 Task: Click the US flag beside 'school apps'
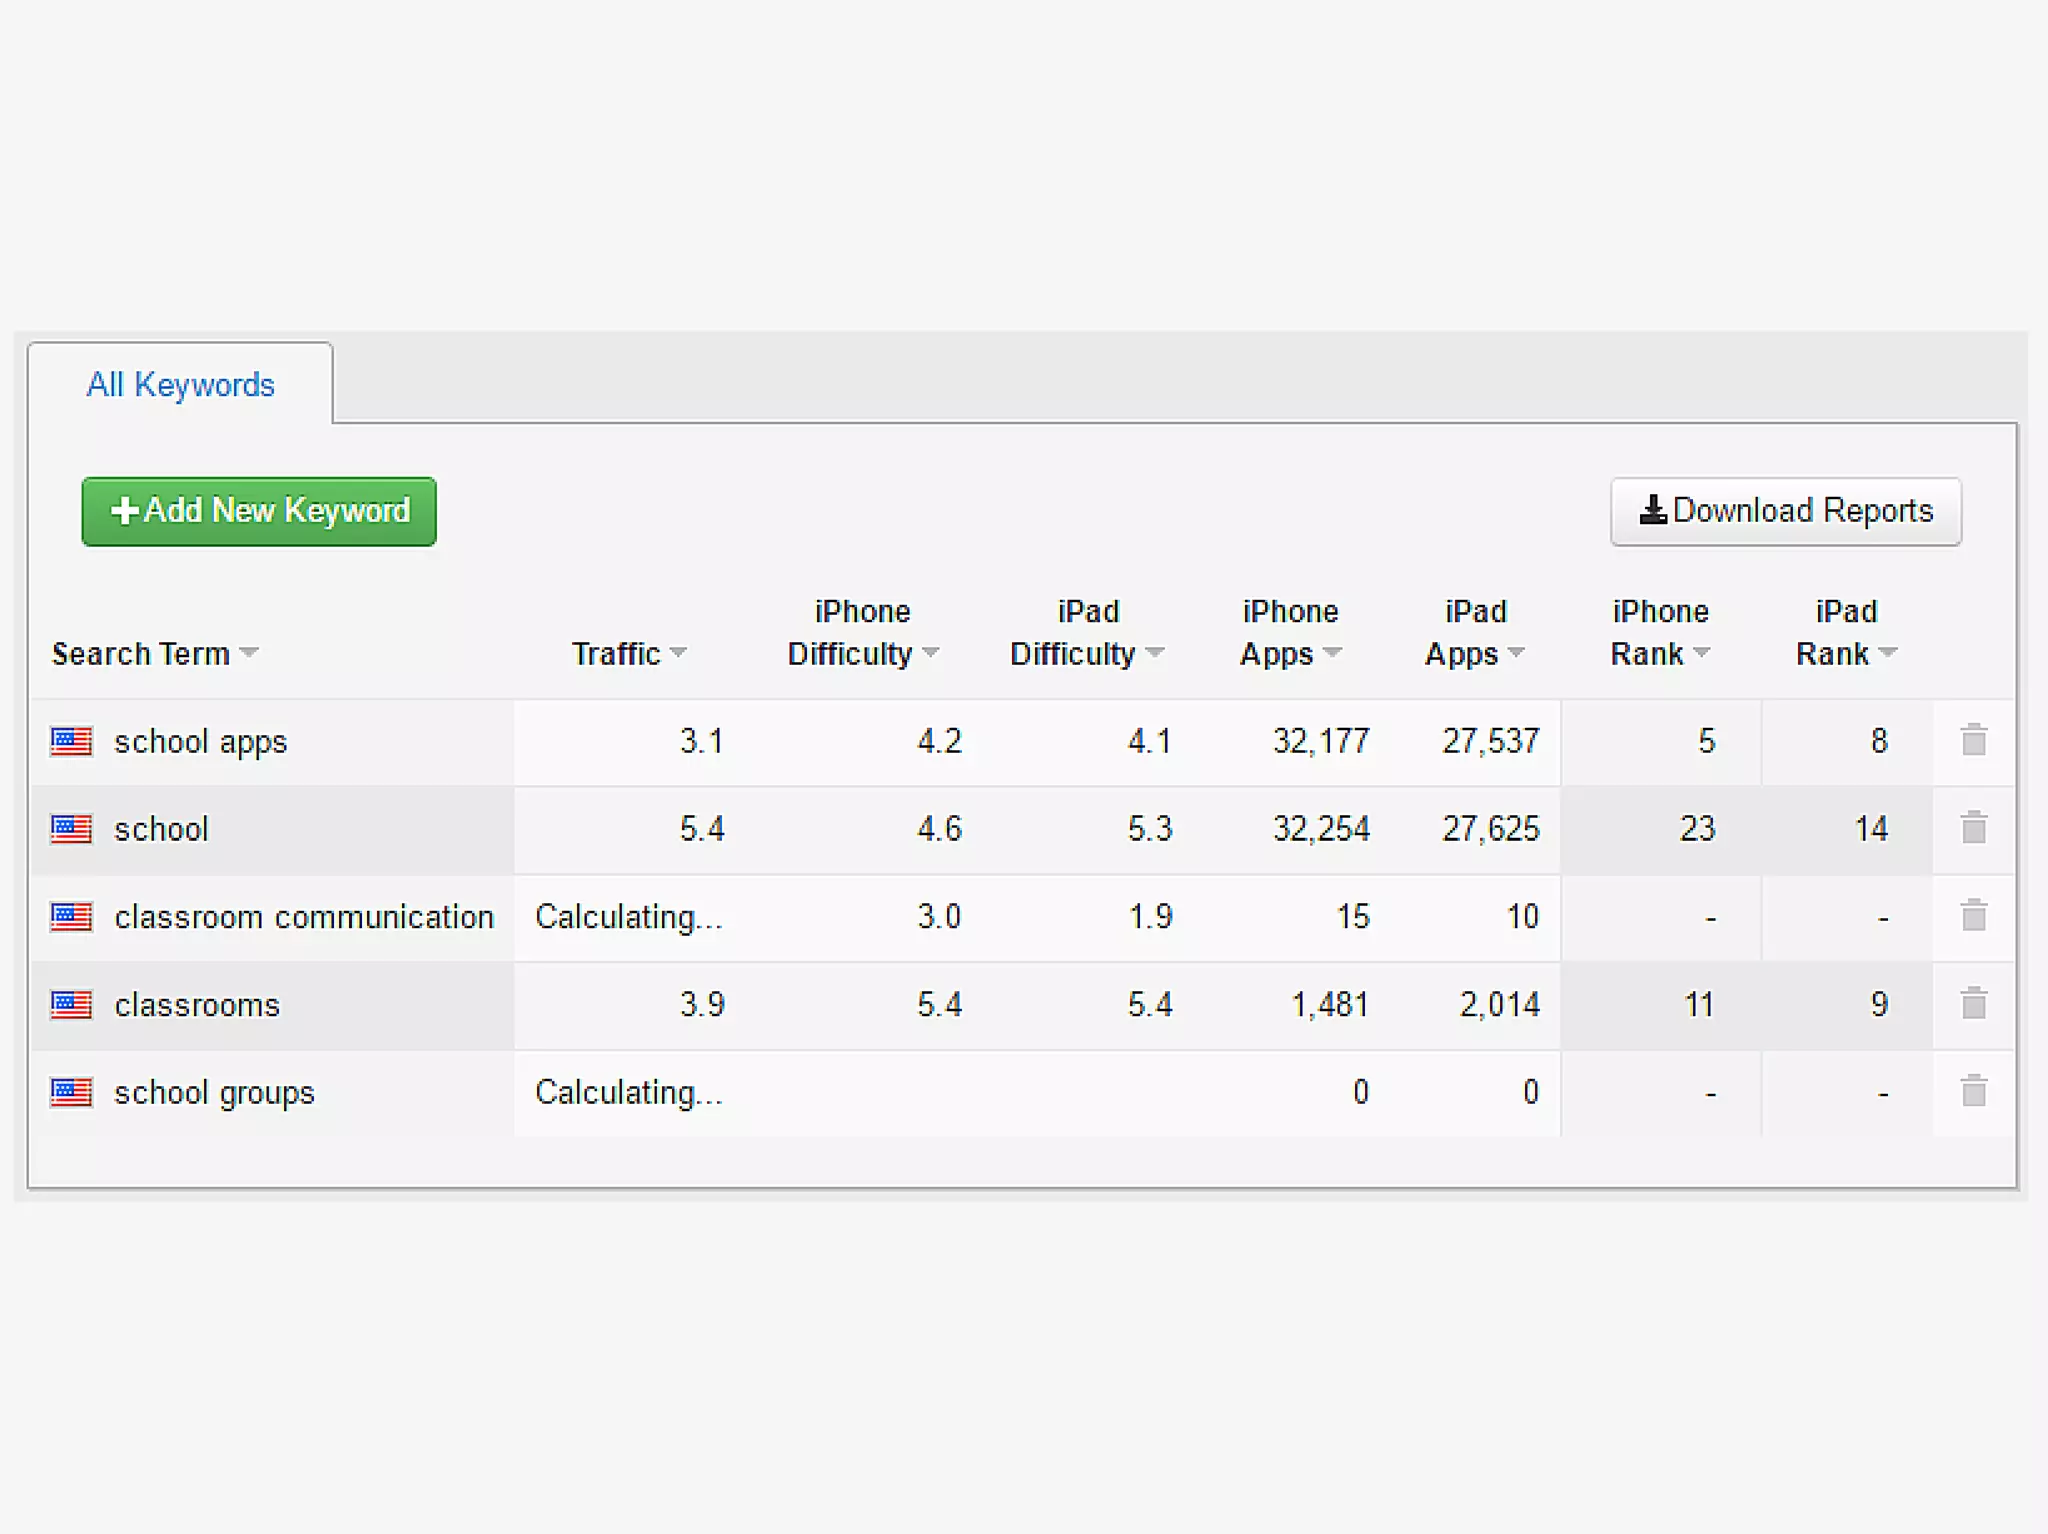click(71, 741)
